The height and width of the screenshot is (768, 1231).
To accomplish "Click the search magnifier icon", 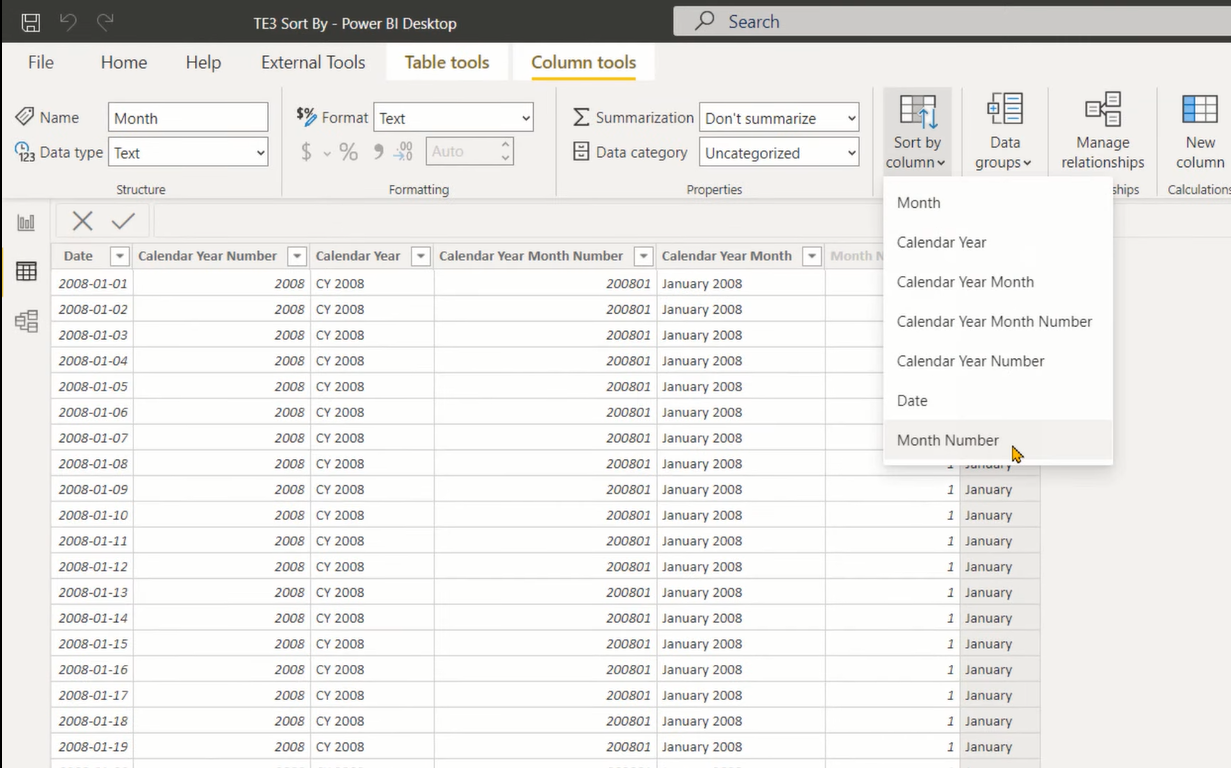I will tap(706, 21).
